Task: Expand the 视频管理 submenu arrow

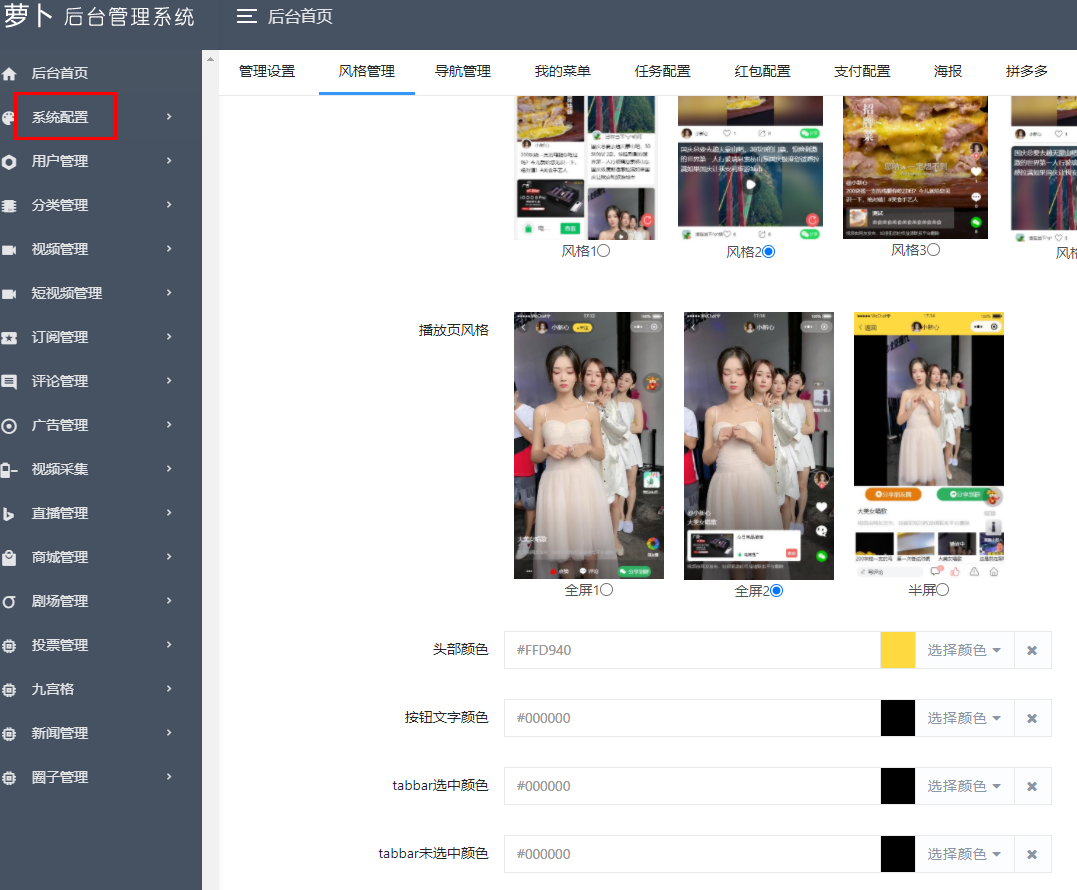Action: pyautogui.click(x=169, y=249)
